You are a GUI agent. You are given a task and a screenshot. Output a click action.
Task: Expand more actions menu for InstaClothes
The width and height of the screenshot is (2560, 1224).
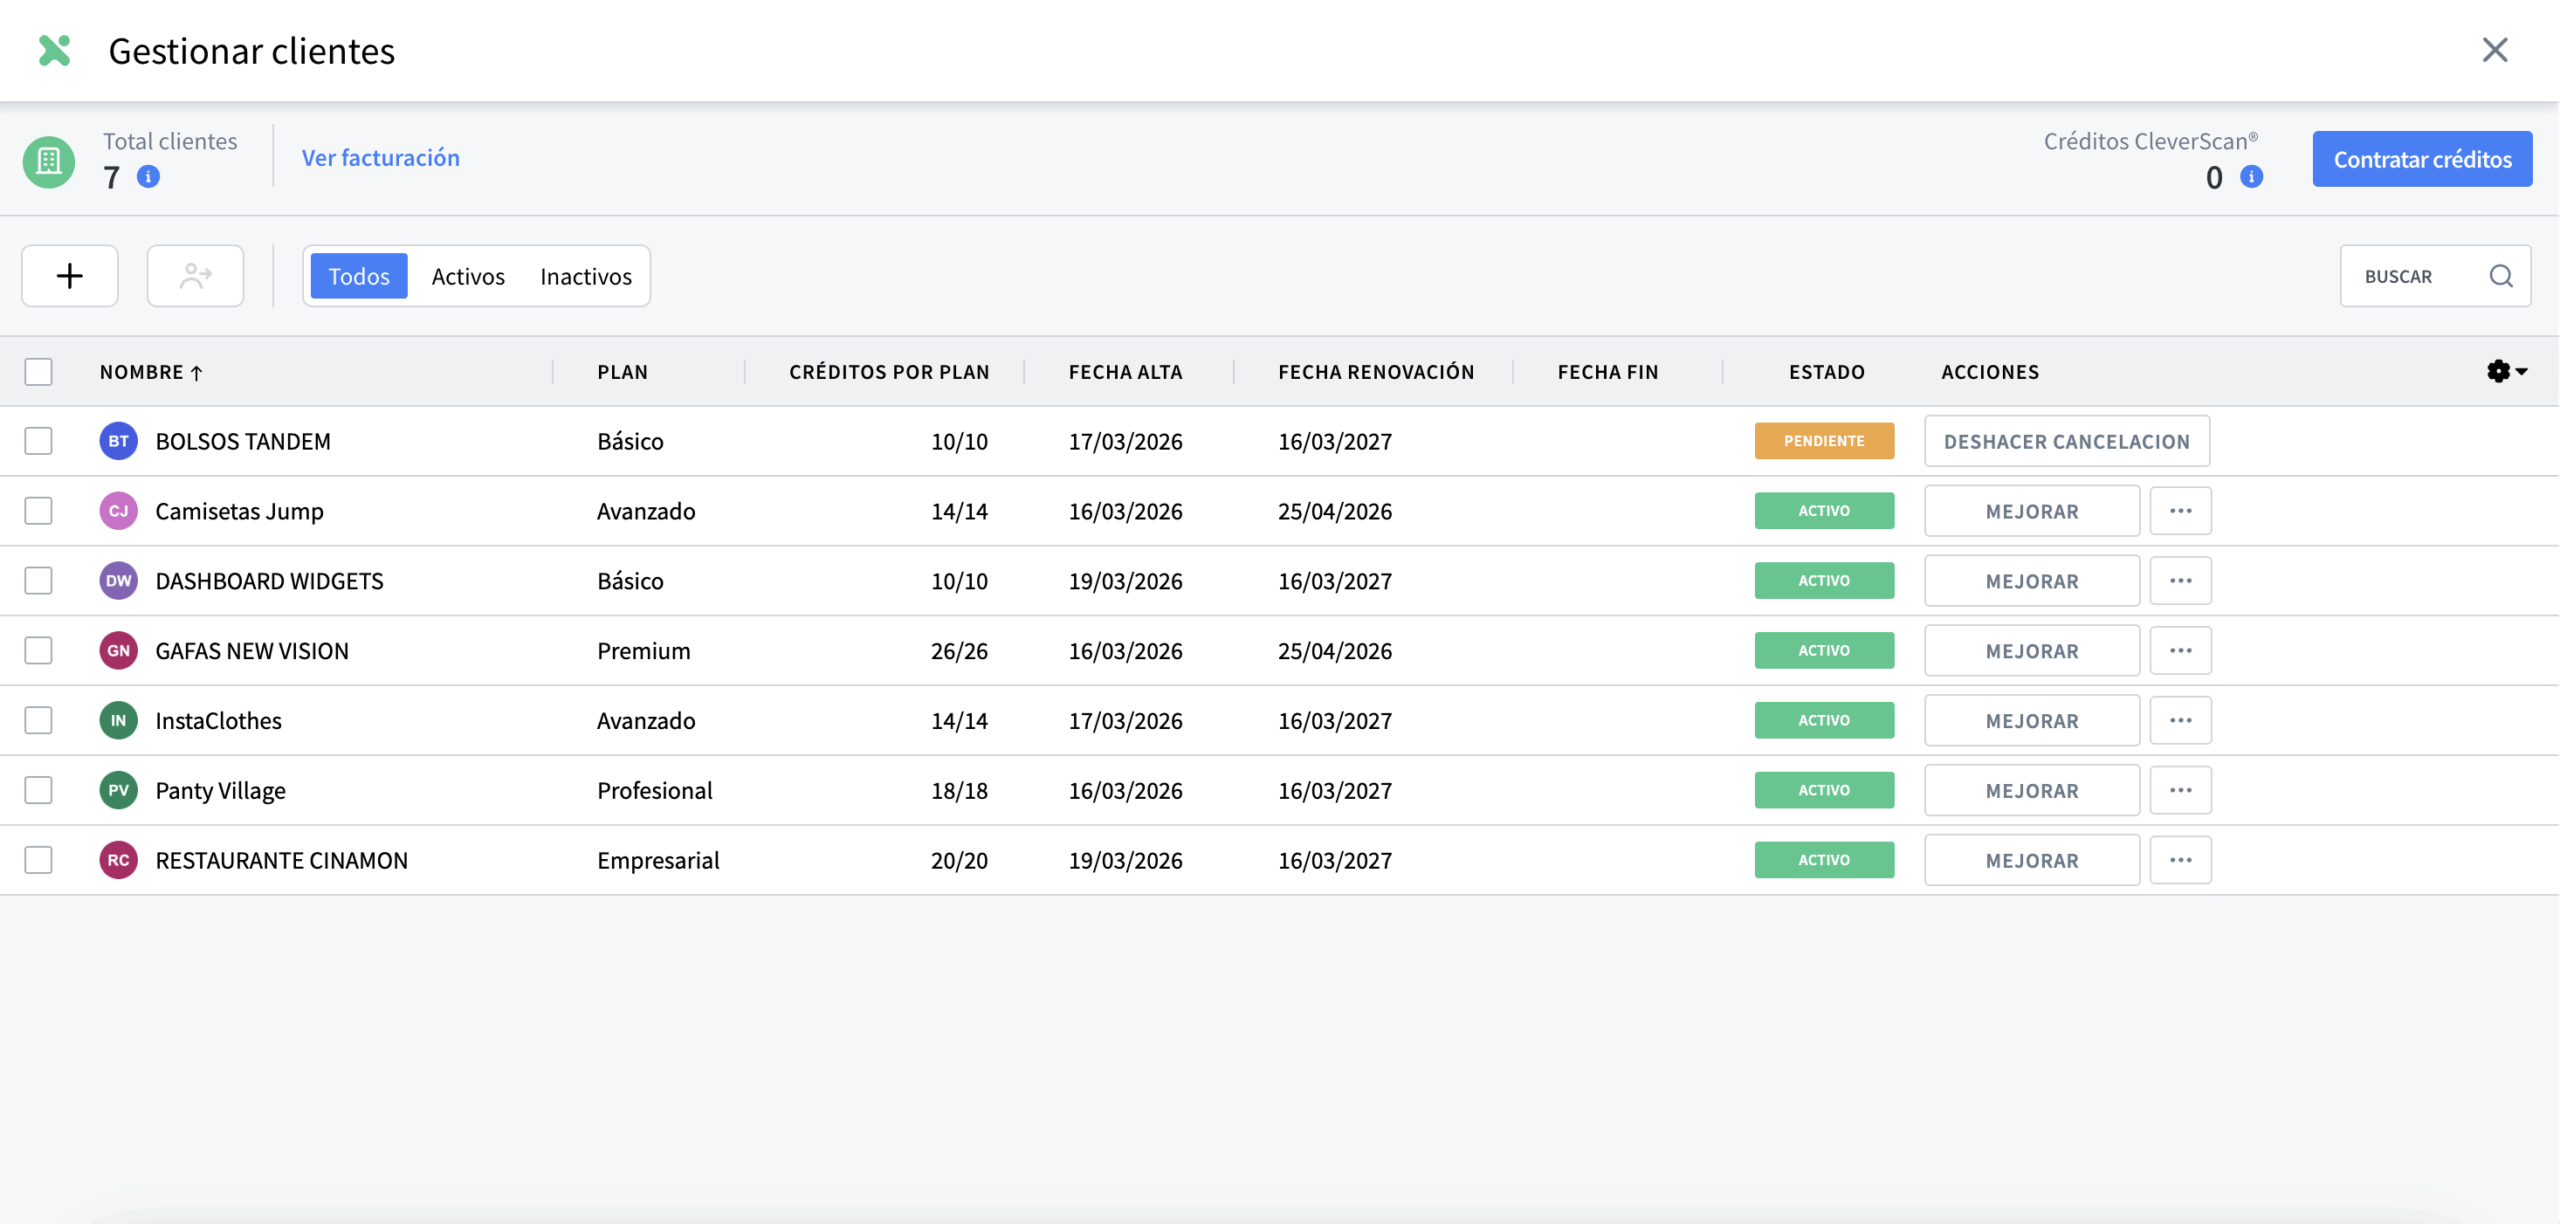click(2180, 721)
